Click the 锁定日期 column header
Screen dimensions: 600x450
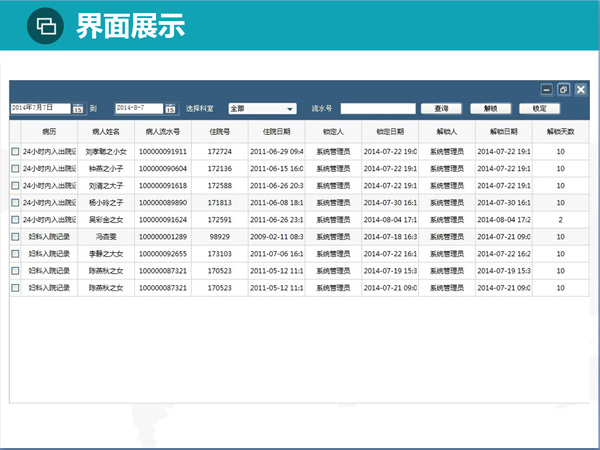pos(390,132)
